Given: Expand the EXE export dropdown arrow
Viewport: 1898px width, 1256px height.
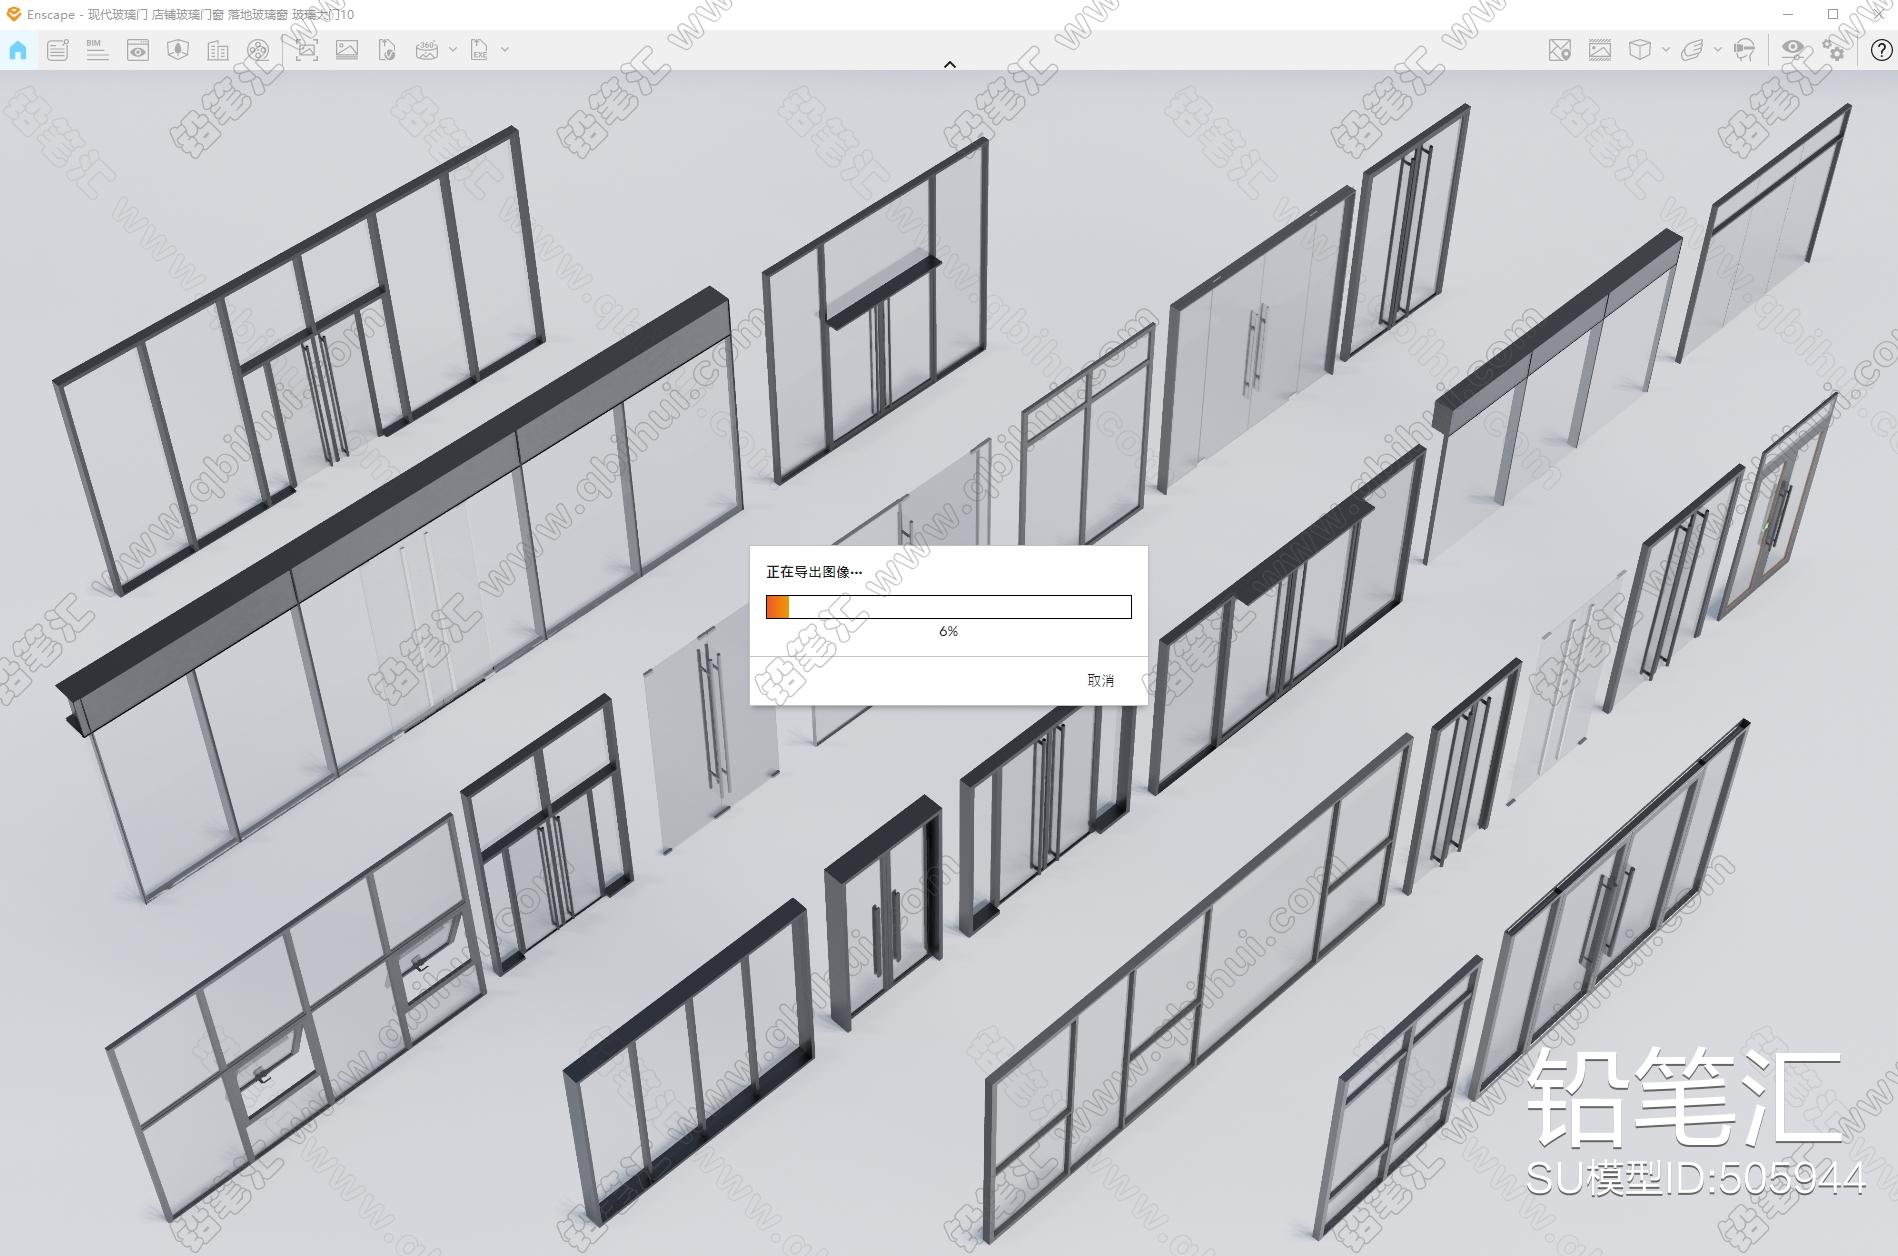Looking at the screenshot, I should 505,49.
